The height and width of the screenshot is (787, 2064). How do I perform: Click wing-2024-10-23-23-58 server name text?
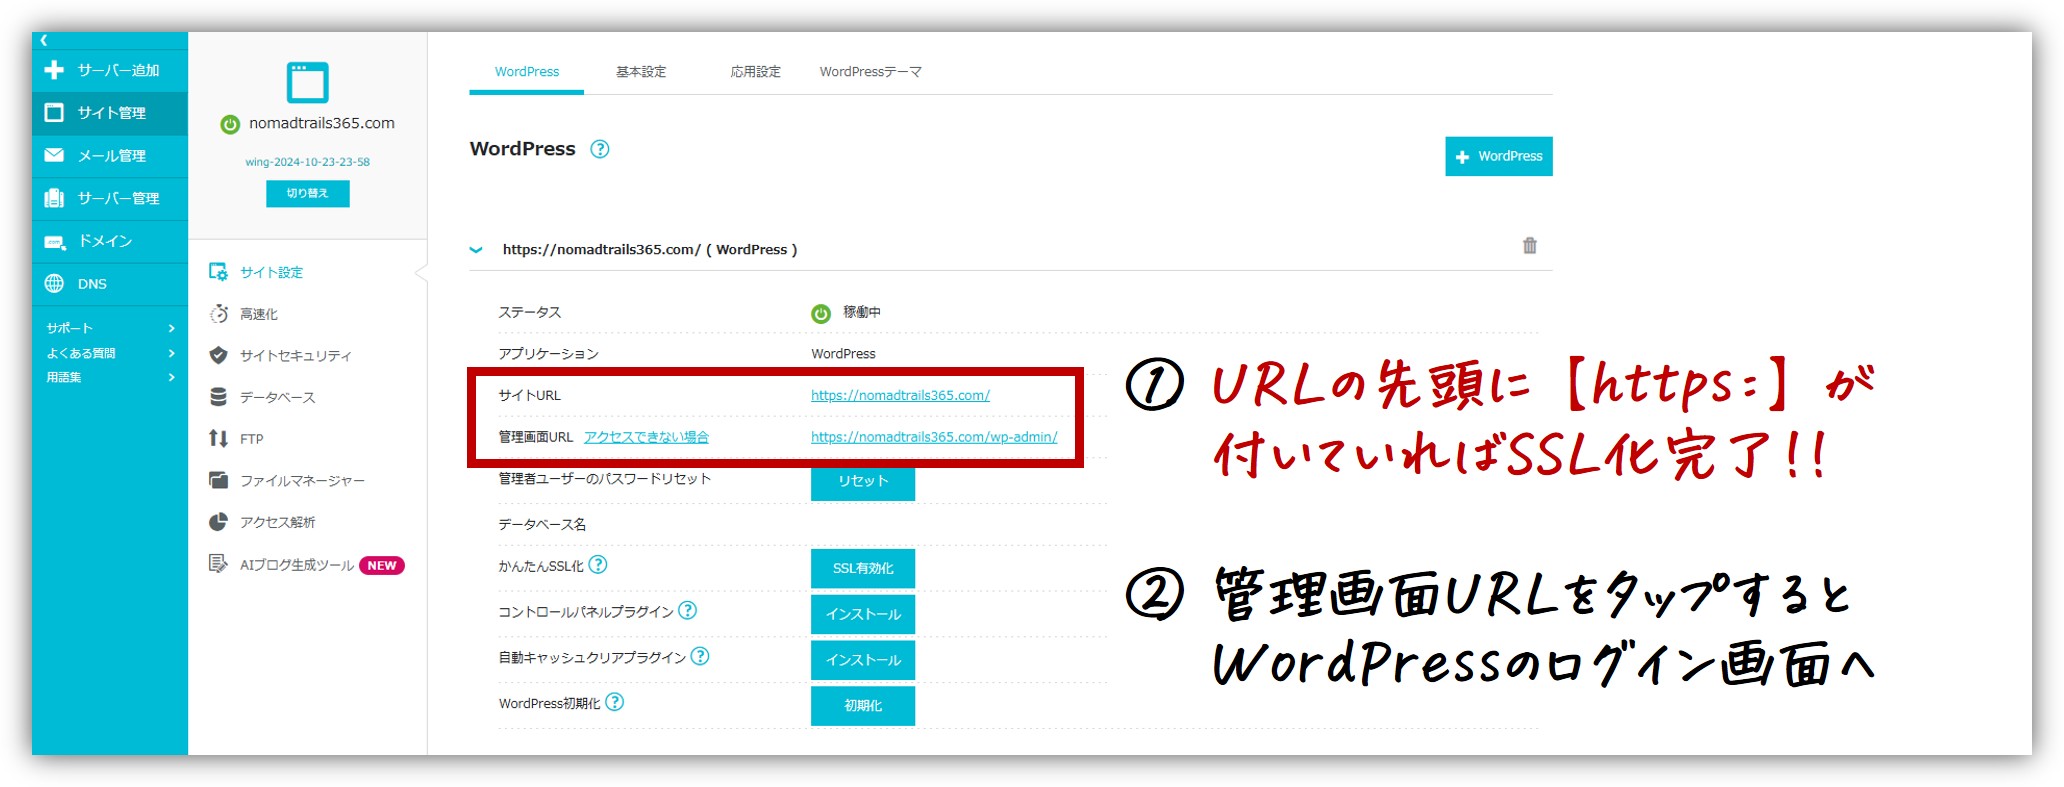(307, 162)
